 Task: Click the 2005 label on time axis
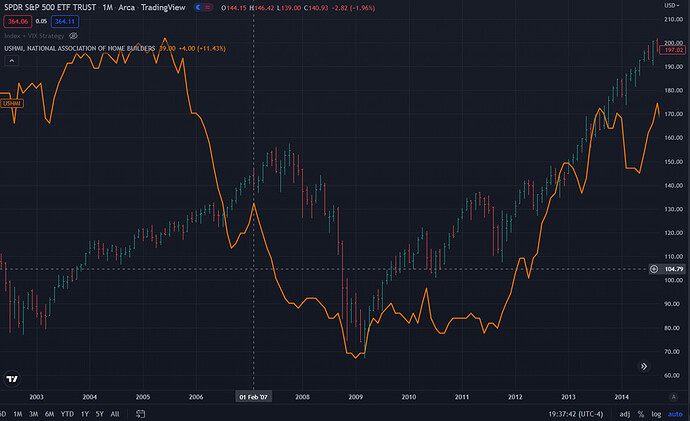click(143, 397)
